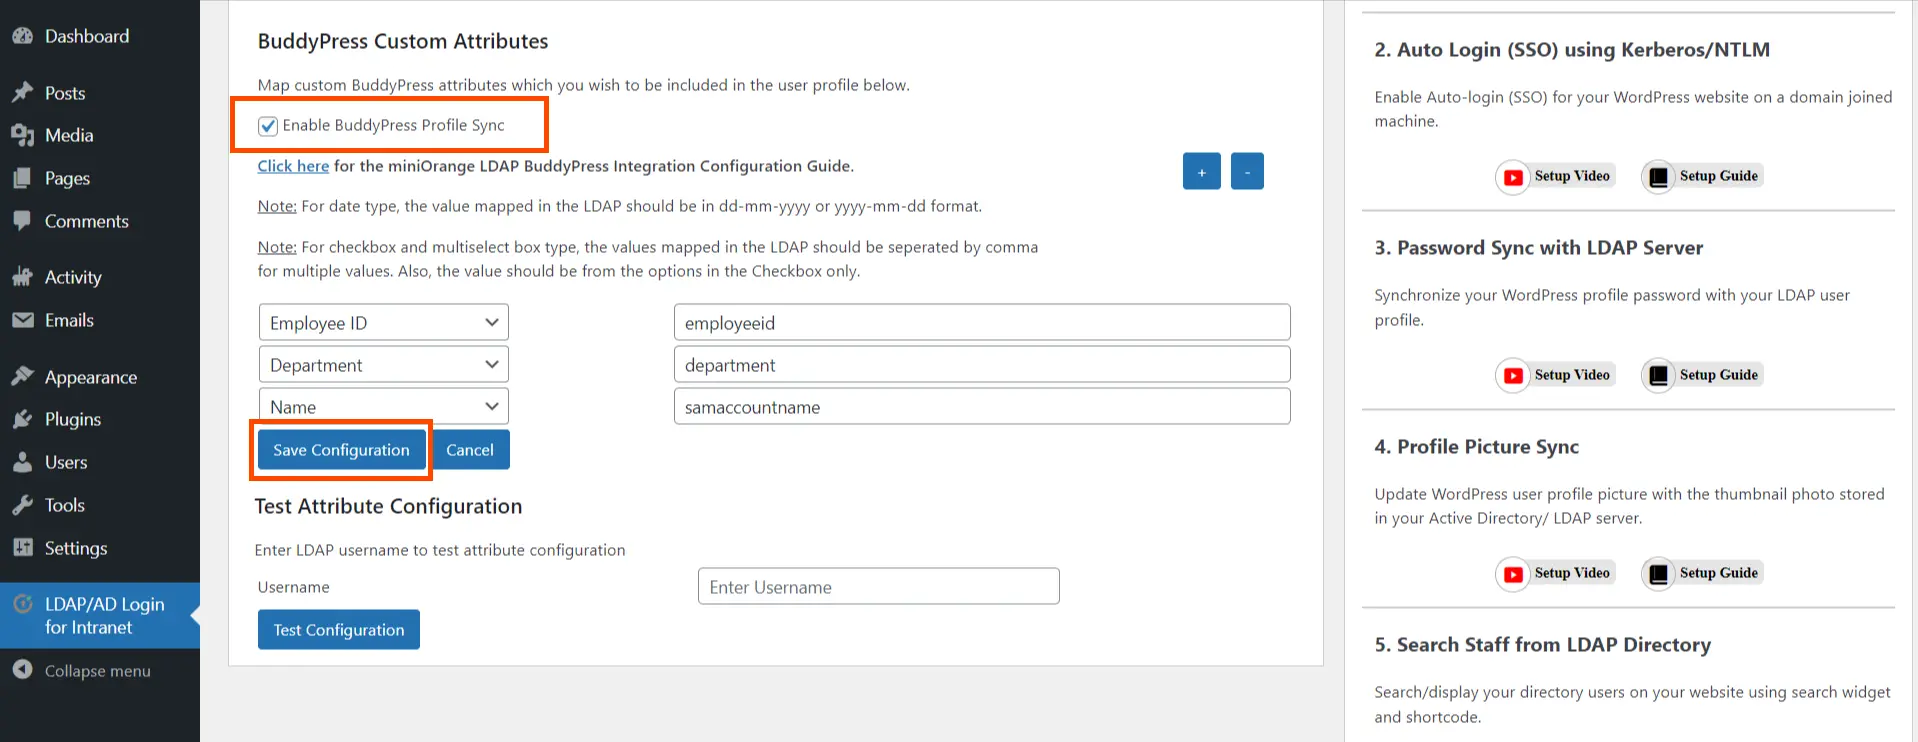
Task: Open the Employee ID dropdown
Action: [x=383, y=322]
